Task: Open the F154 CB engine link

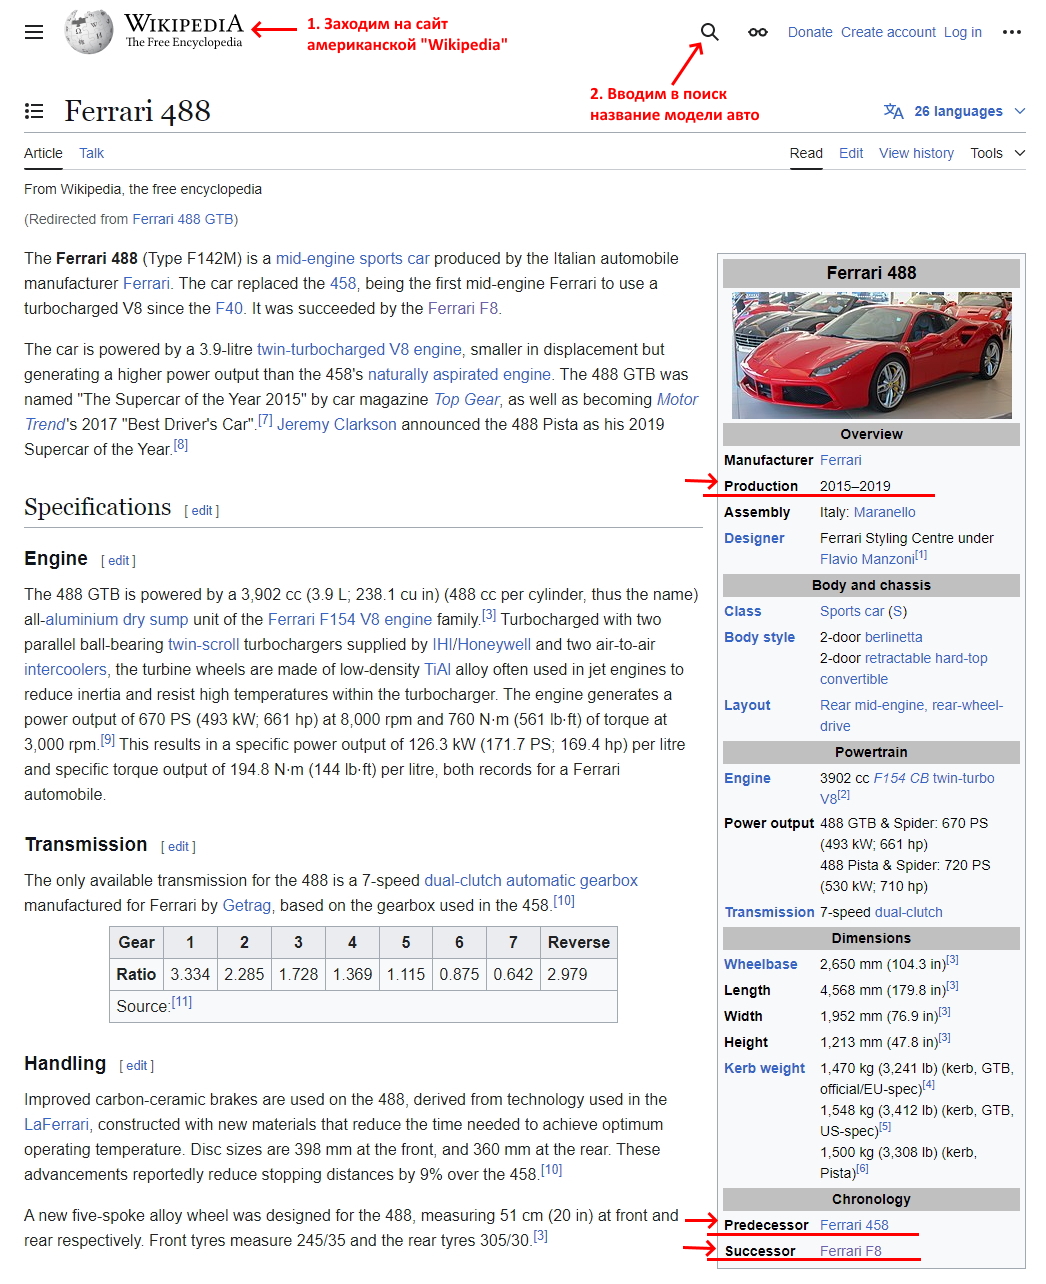Action: point(901,778)
